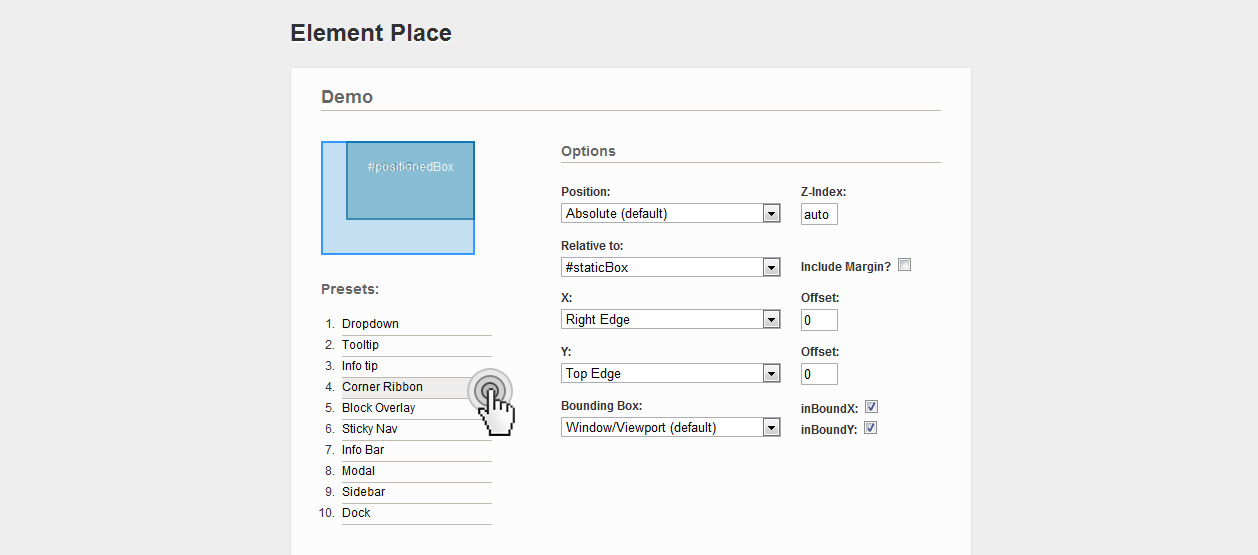The image size is (1258, 555).
Task: Select the Dock preset
Action: pos(356,513)
